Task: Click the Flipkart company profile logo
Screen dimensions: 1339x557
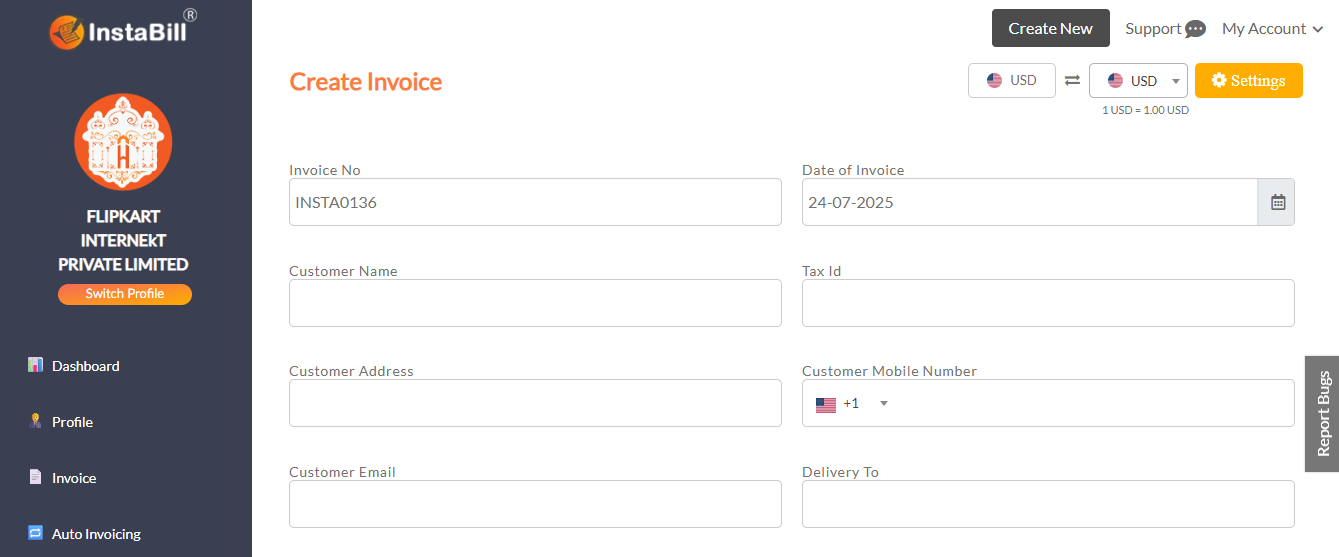Action: [123, 142]
